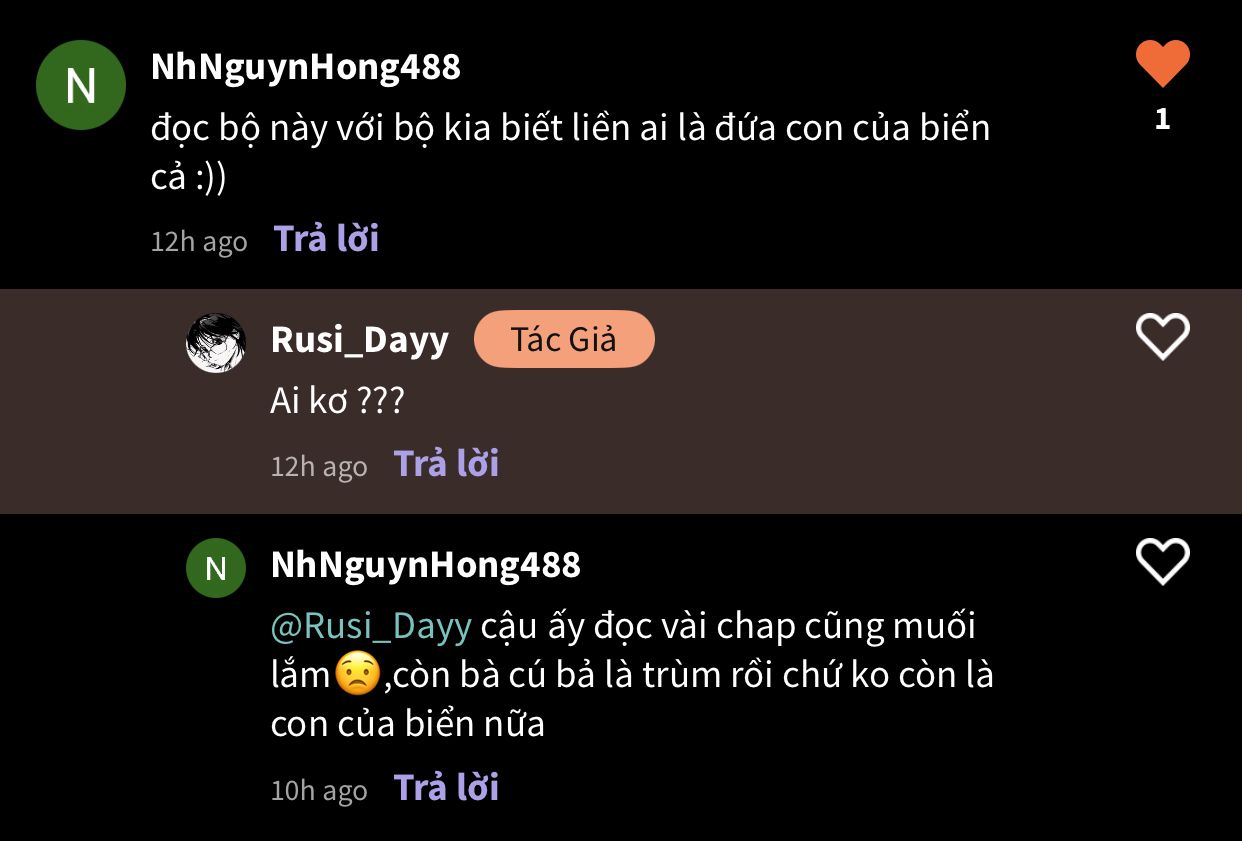Tap the Tác Giả author badge
This screenshot has height=841, width=1242.
(x=564, y=339)
